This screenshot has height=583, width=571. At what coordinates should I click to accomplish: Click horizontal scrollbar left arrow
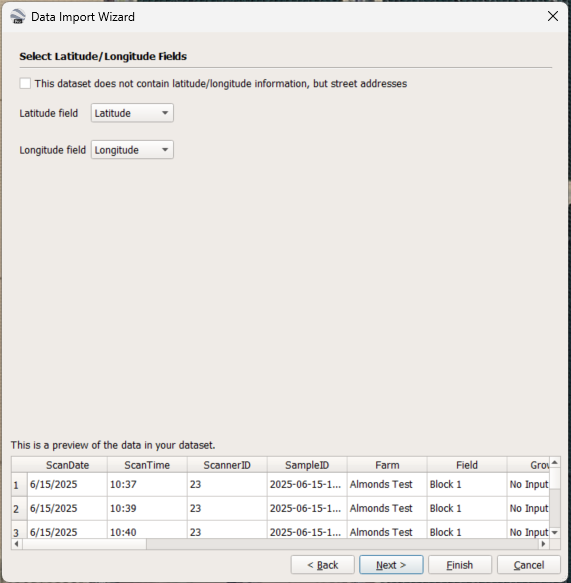(17, 544)
